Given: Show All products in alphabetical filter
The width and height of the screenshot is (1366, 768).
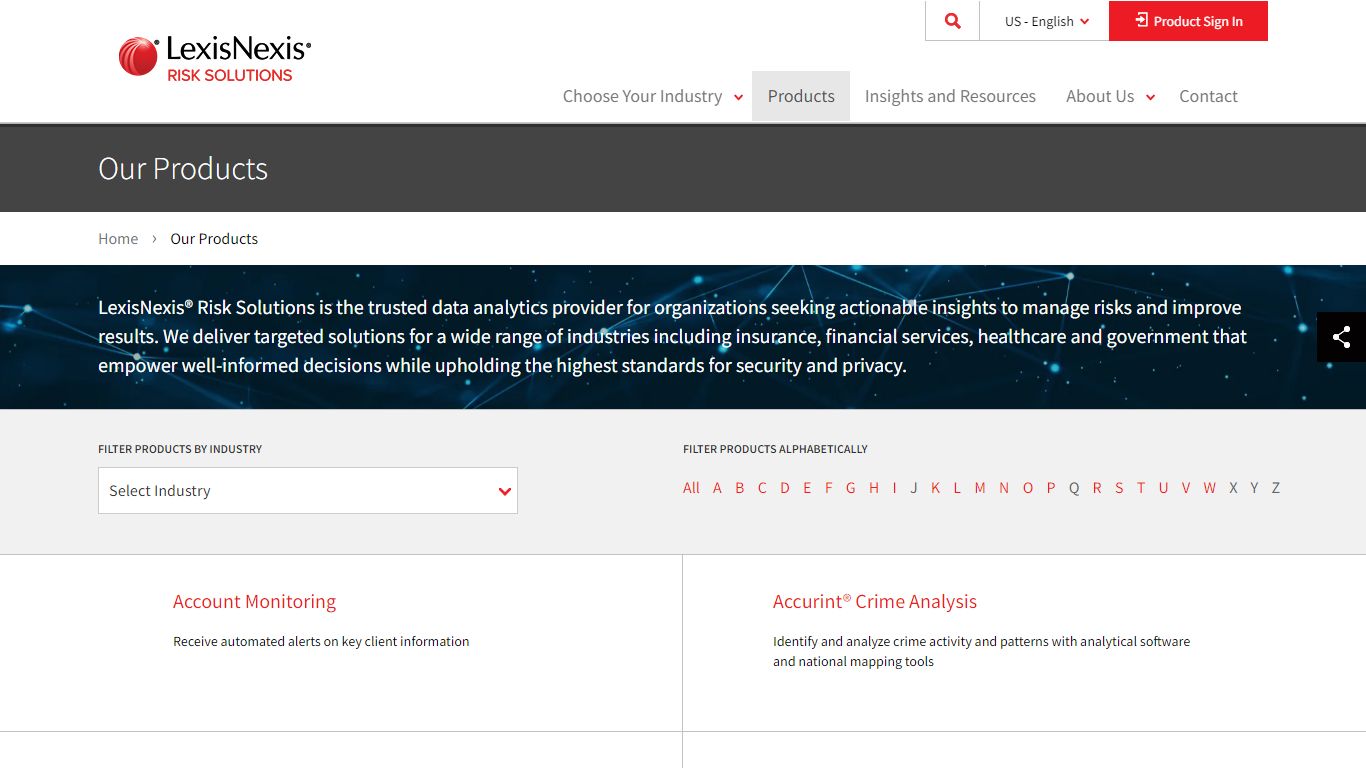Looking at the screenshot, I should pos(691,488).
